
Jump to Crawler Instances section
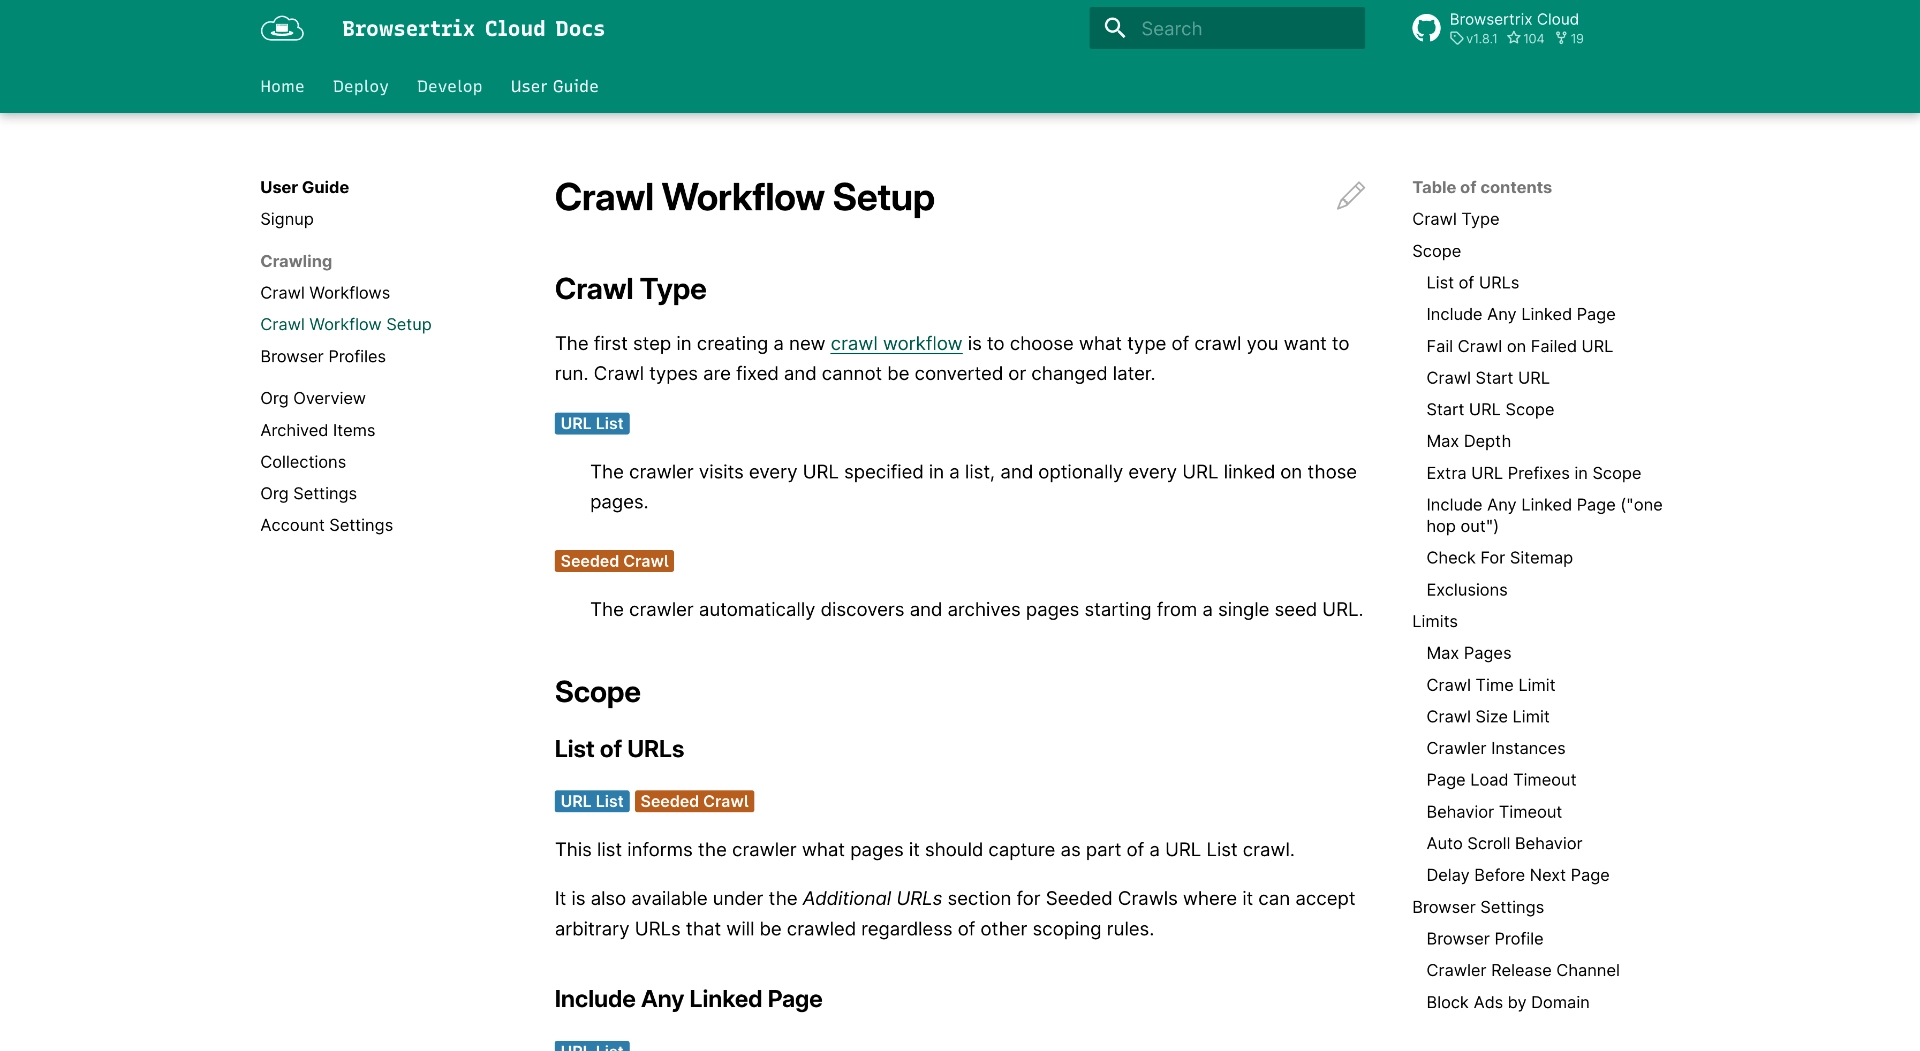(1495, 748)
